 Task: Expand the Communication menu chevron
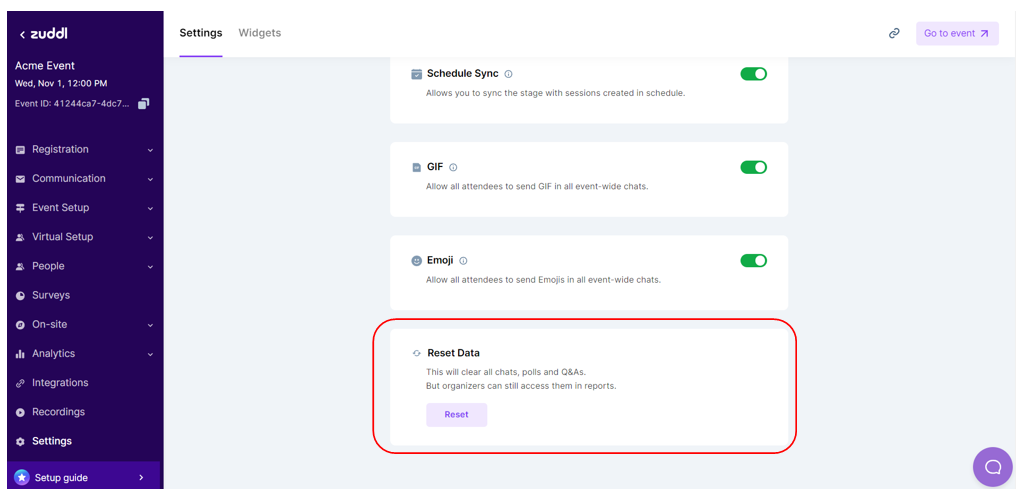coord(150,179)
